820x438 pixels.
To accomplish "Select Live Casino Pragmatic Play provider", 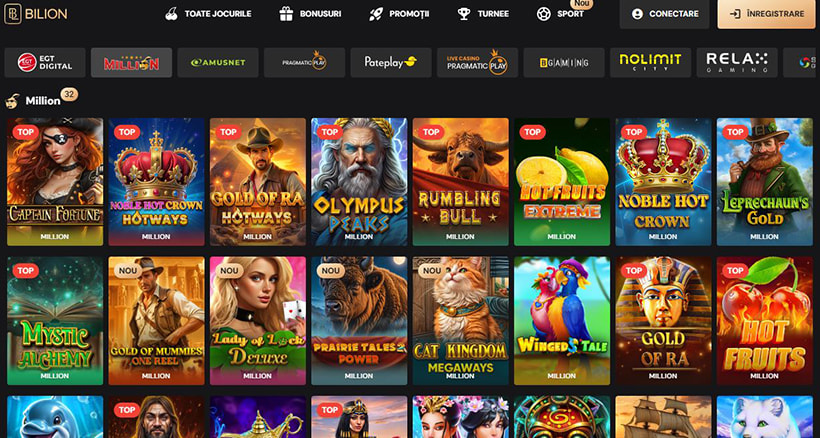I will [477, 63].
